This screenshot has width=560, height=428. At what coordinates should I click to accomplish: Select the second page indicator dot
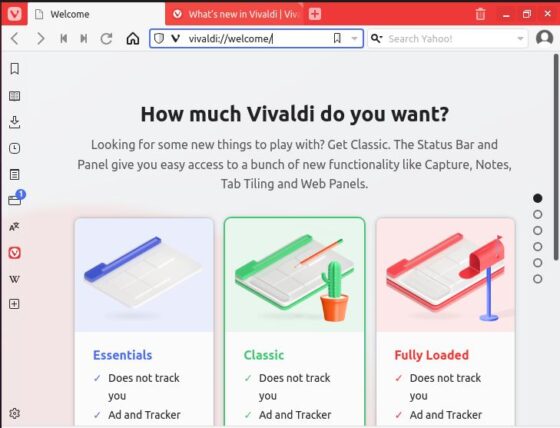coord(538,214)
